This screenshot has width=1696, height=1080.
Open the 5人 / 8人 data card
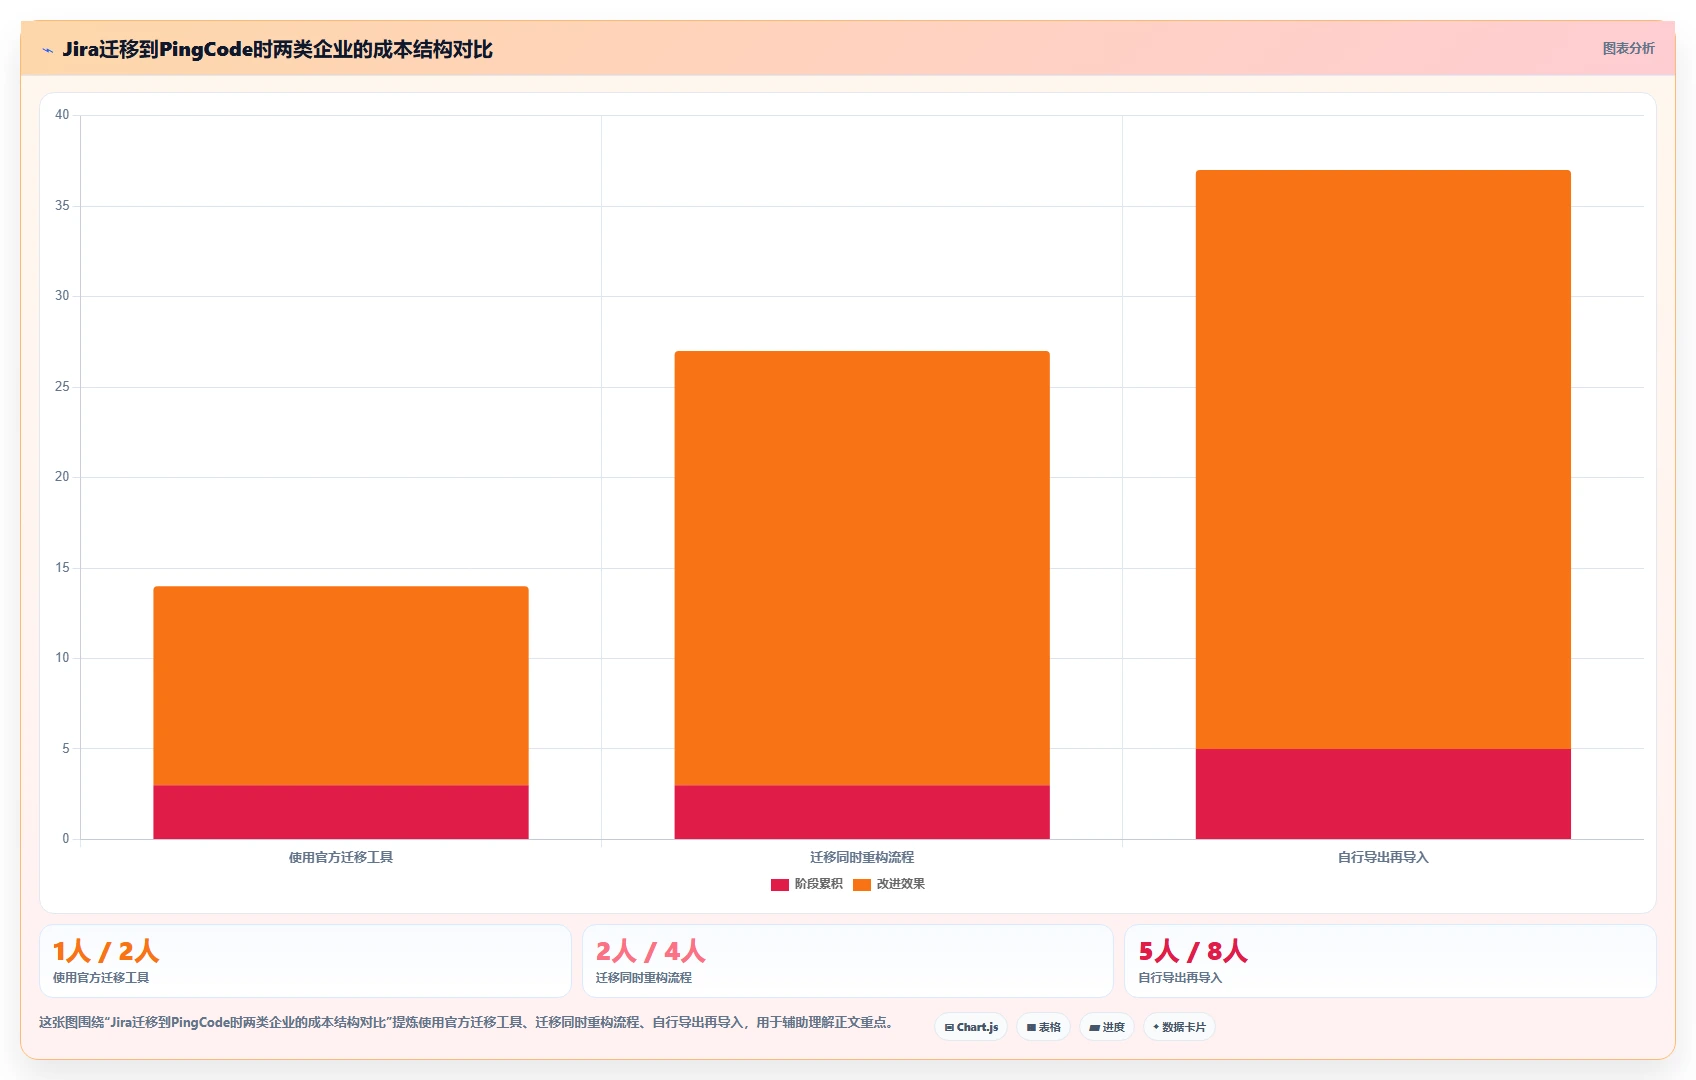(x=1390, y=961)
